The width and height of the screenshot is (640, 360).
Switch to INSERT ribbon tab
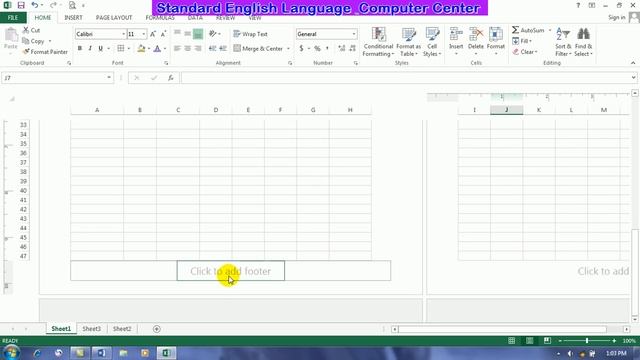click(x=73, y=18)
